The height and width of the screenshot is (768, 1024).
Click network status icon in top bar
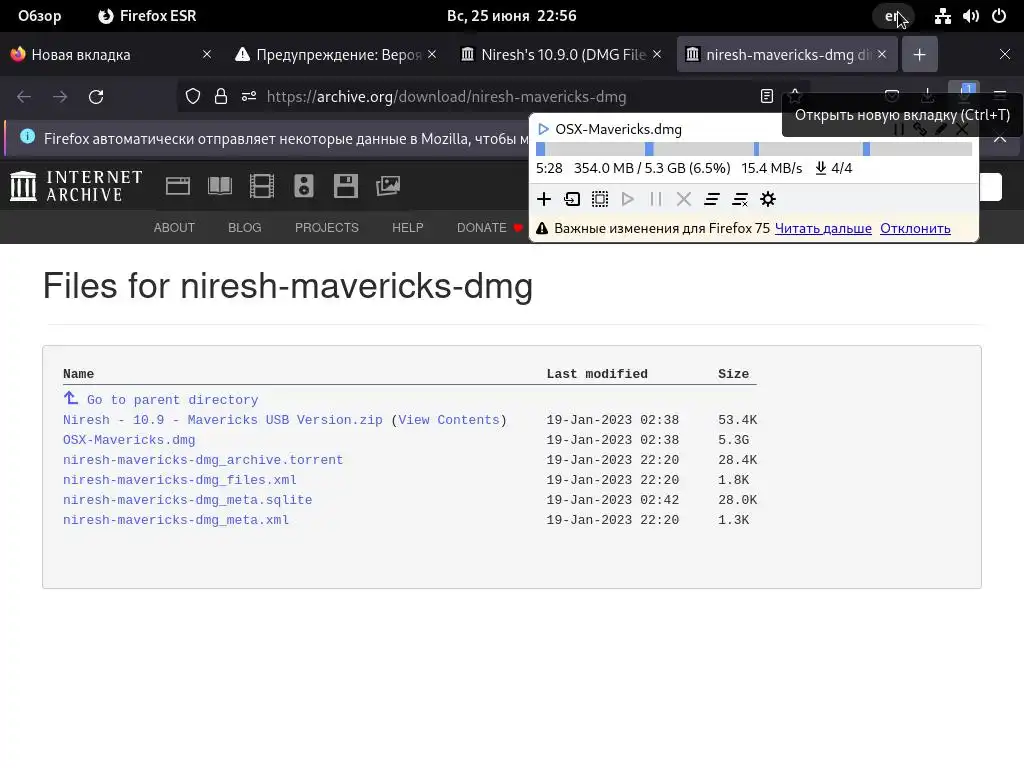click(x=942, y=16)
